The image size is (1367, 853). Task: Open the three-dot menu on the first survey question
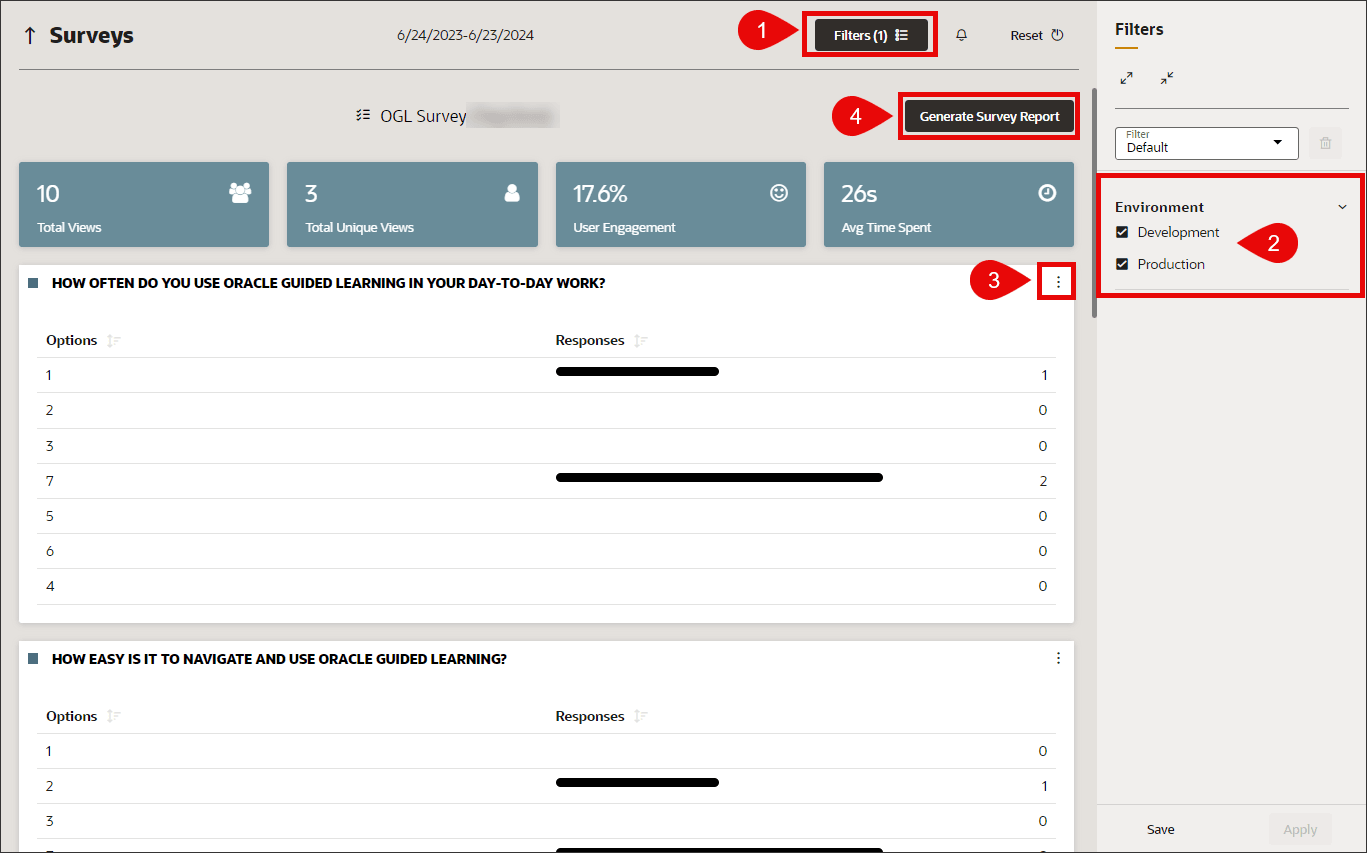tap(1057, 282)
